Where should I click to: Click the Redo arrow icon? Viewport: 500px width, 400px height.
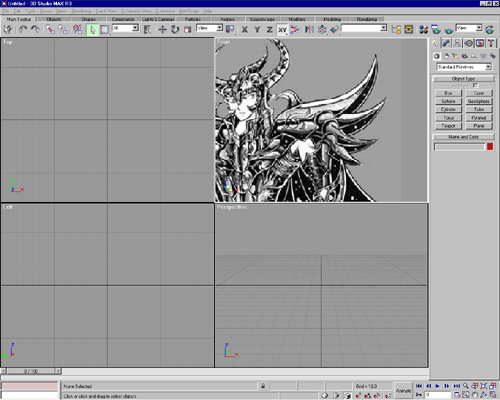pyautogui.click(x=35, y=29)
